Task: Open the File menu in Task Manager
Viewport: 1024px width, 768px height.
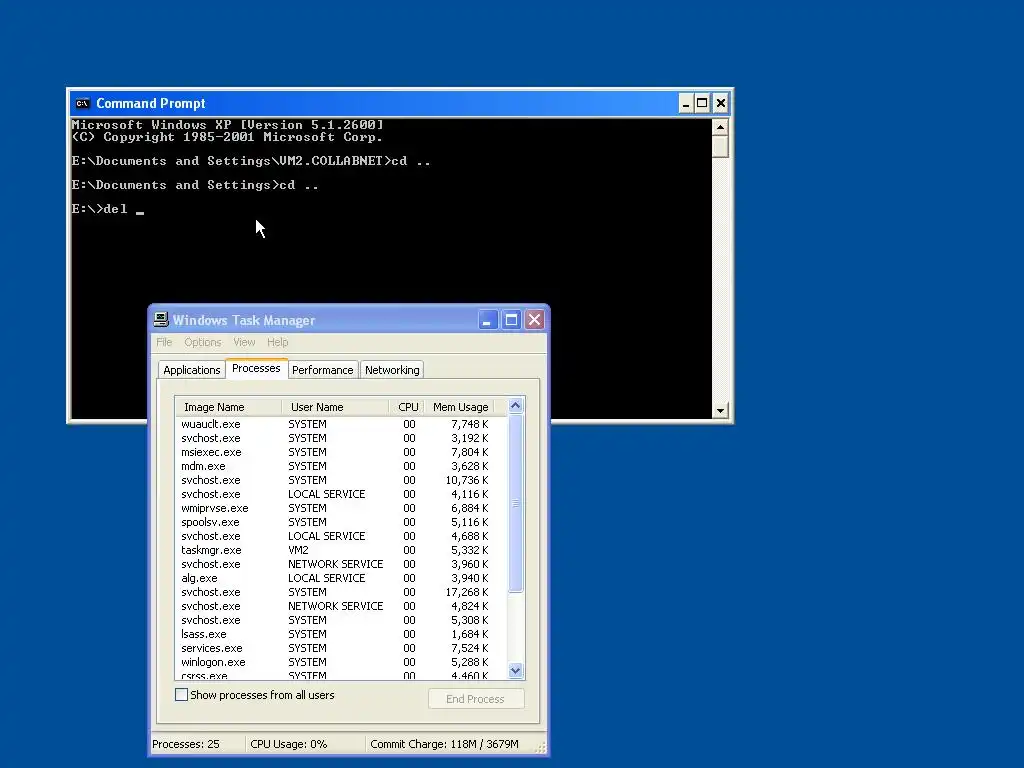Action: [164, 342]
